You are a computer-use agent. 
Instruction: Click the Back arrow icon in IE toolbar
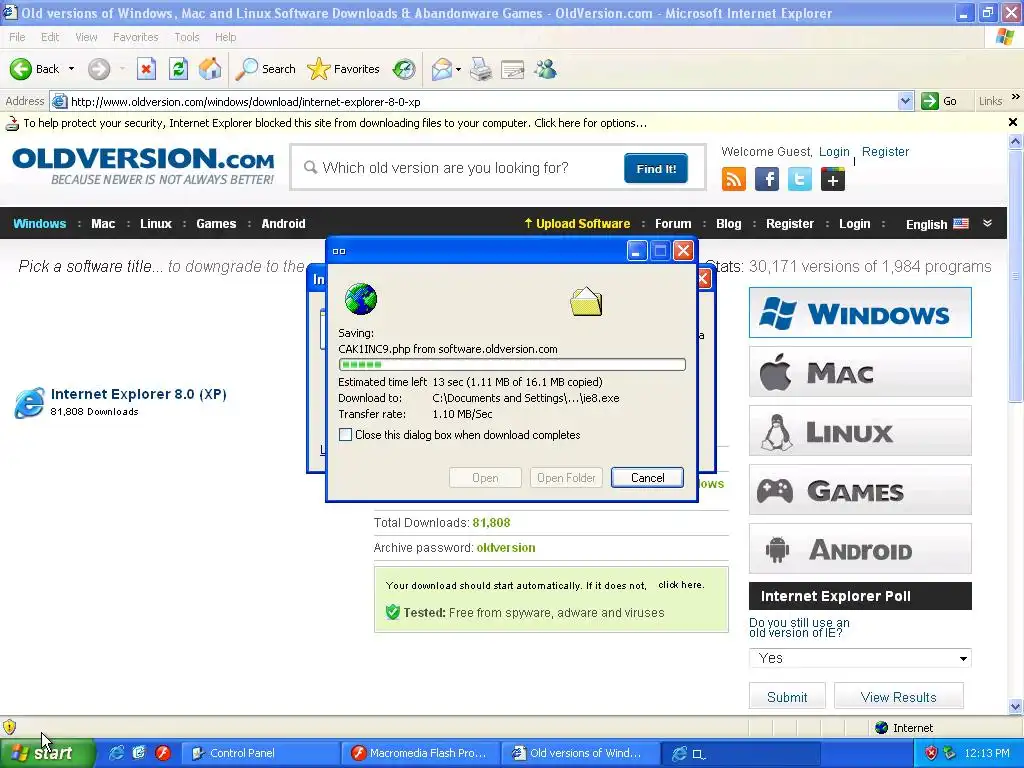[x=21, y=69]
